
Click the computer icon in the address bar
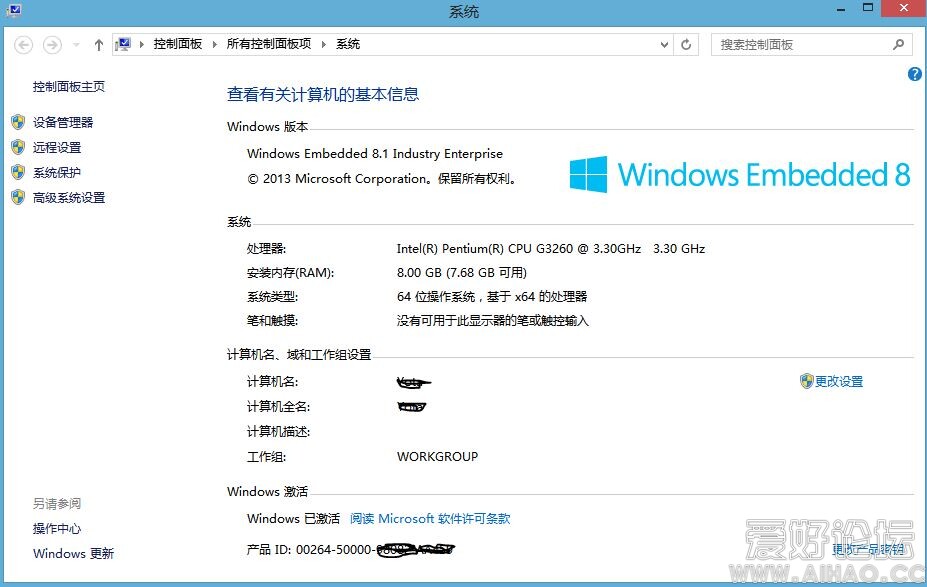point(124,44)
